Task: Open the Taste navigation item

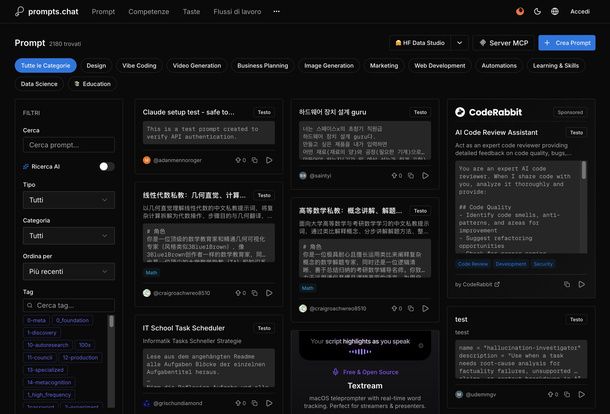Action: pos(191,12)
